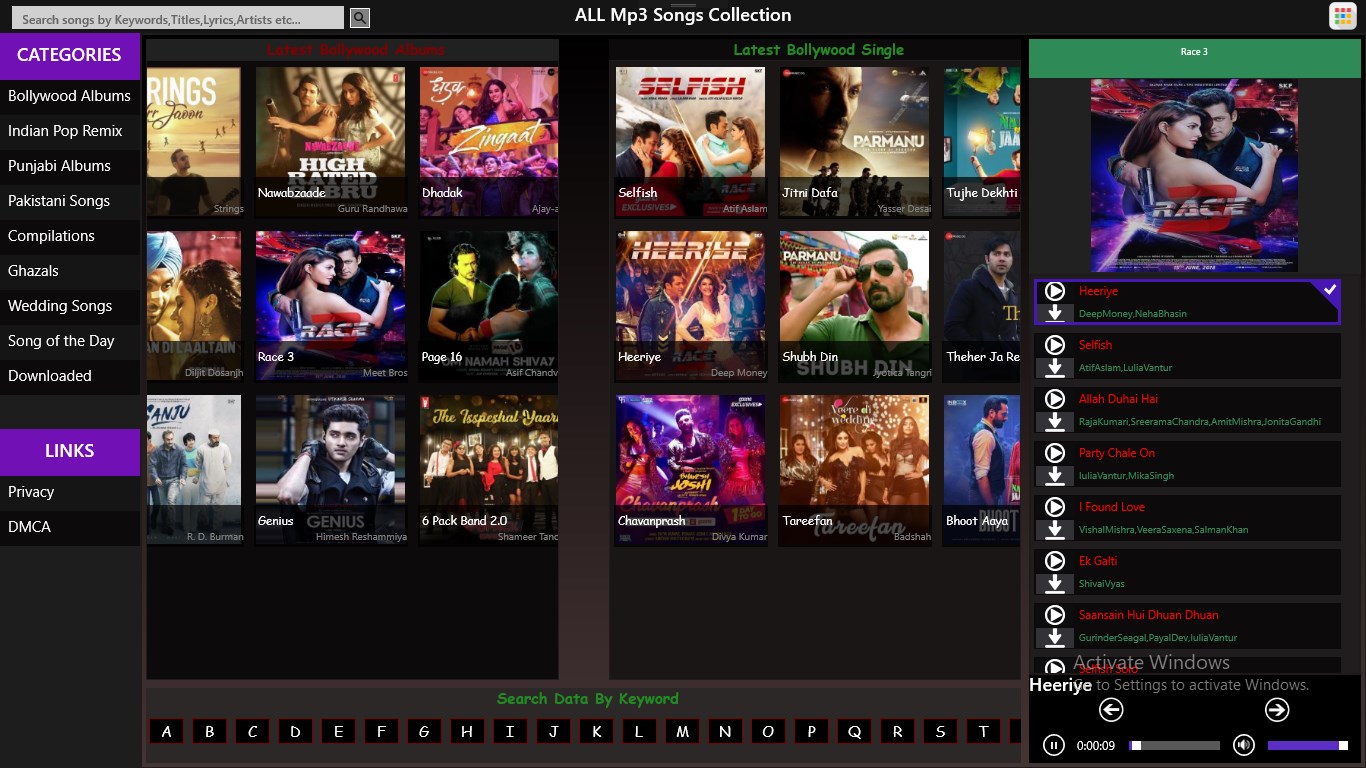Open the Tareefan single thumbnail
Viewport: 1366px width, 768px height.
coord(855,470)
